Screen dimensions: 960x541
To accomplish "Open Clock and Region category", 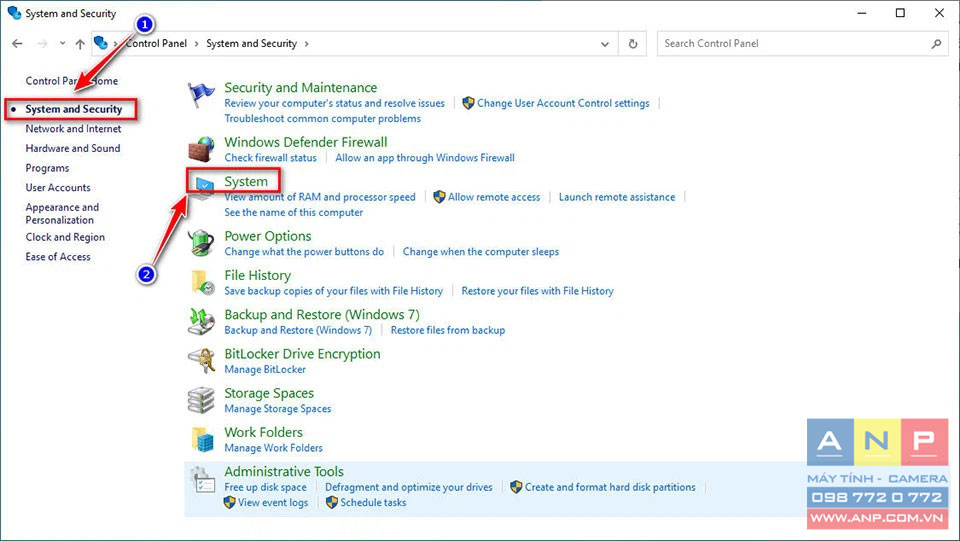I will click(65, 237).
